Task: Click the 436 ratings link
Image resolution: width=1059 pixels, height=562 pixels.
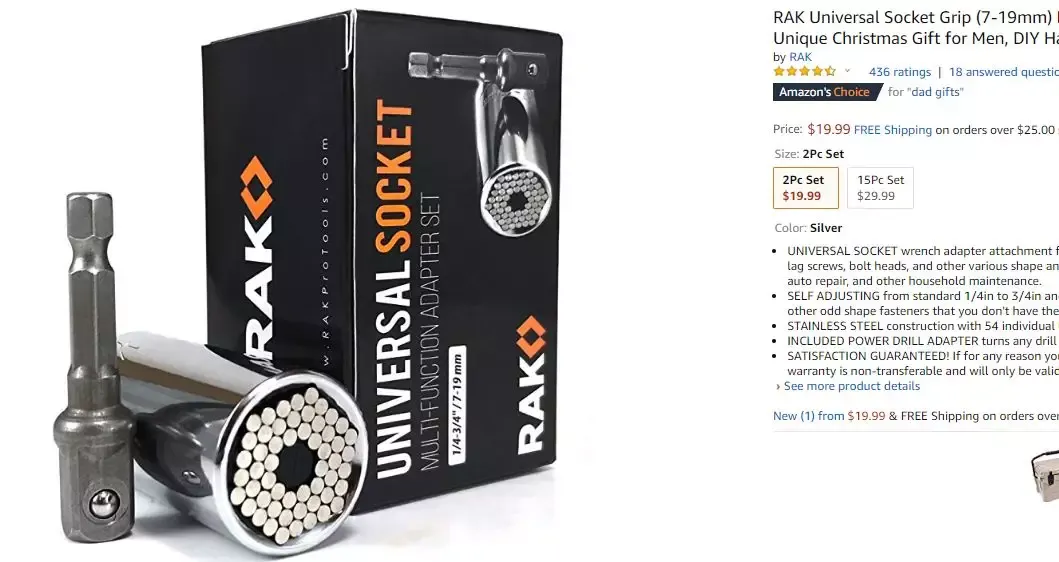Action: pyautogui.click(x=900, y=72)
